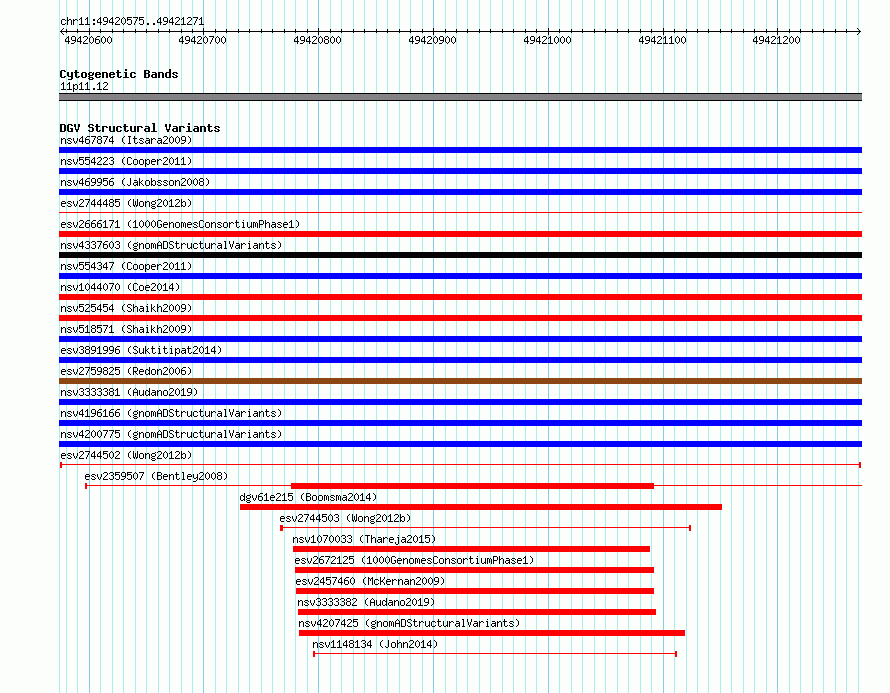Click nsv4207425 (gnomADStructuralVariants) label
Screen dimensions: 890x693
point(409,623)
